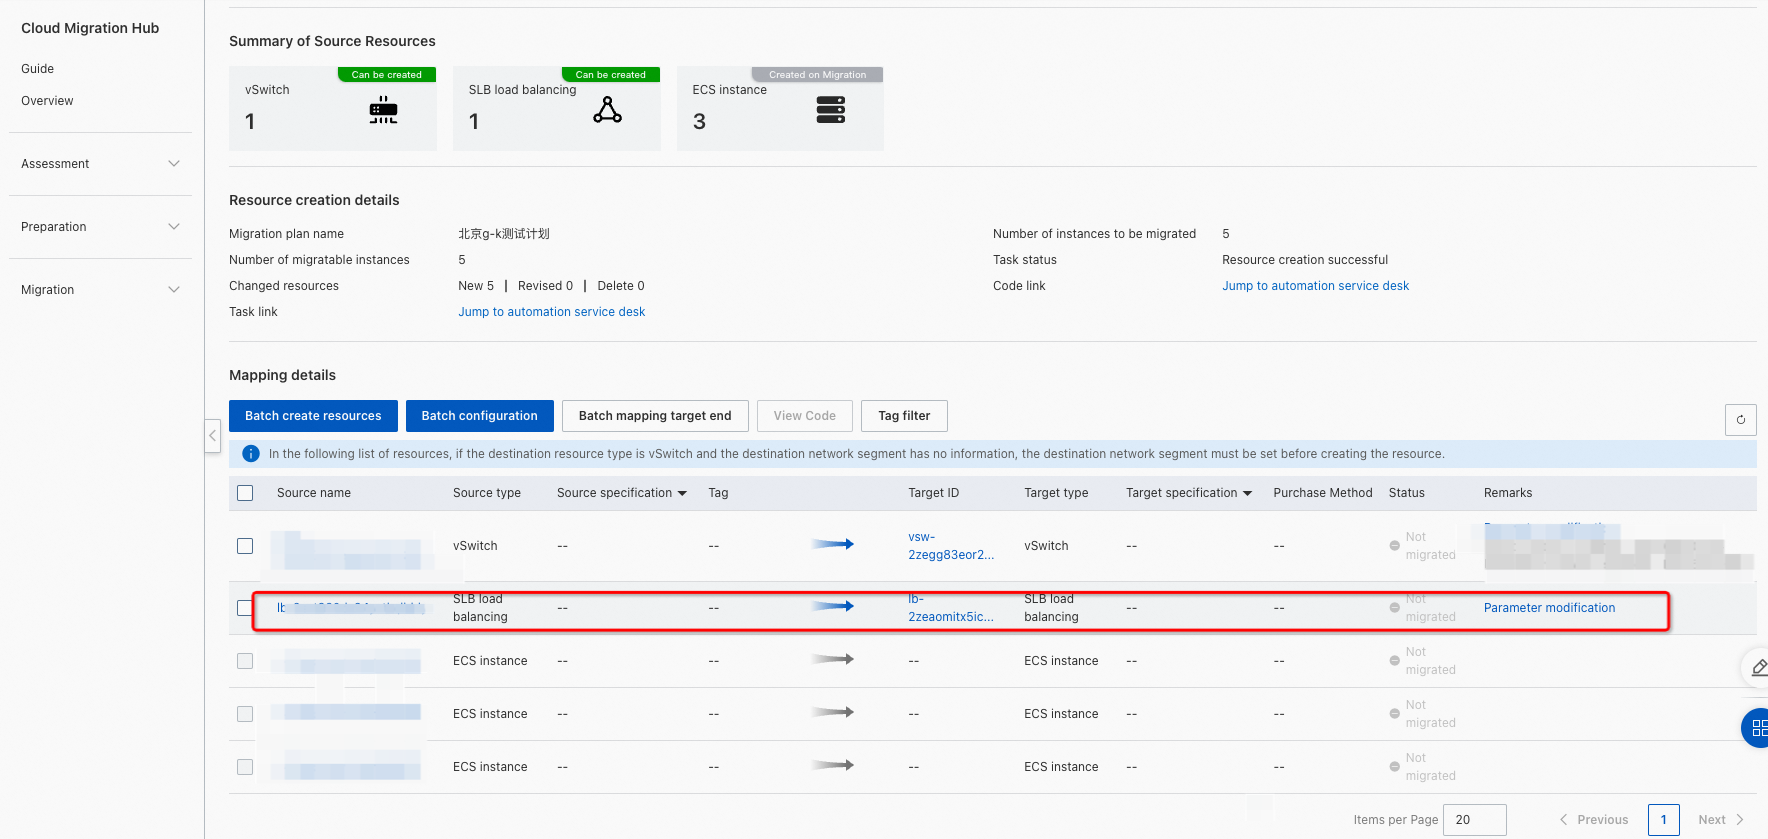Click Parameter modification in SLB row
Screen dimensions: 1768x839
pyautogui.click(x=1549, y=608)
